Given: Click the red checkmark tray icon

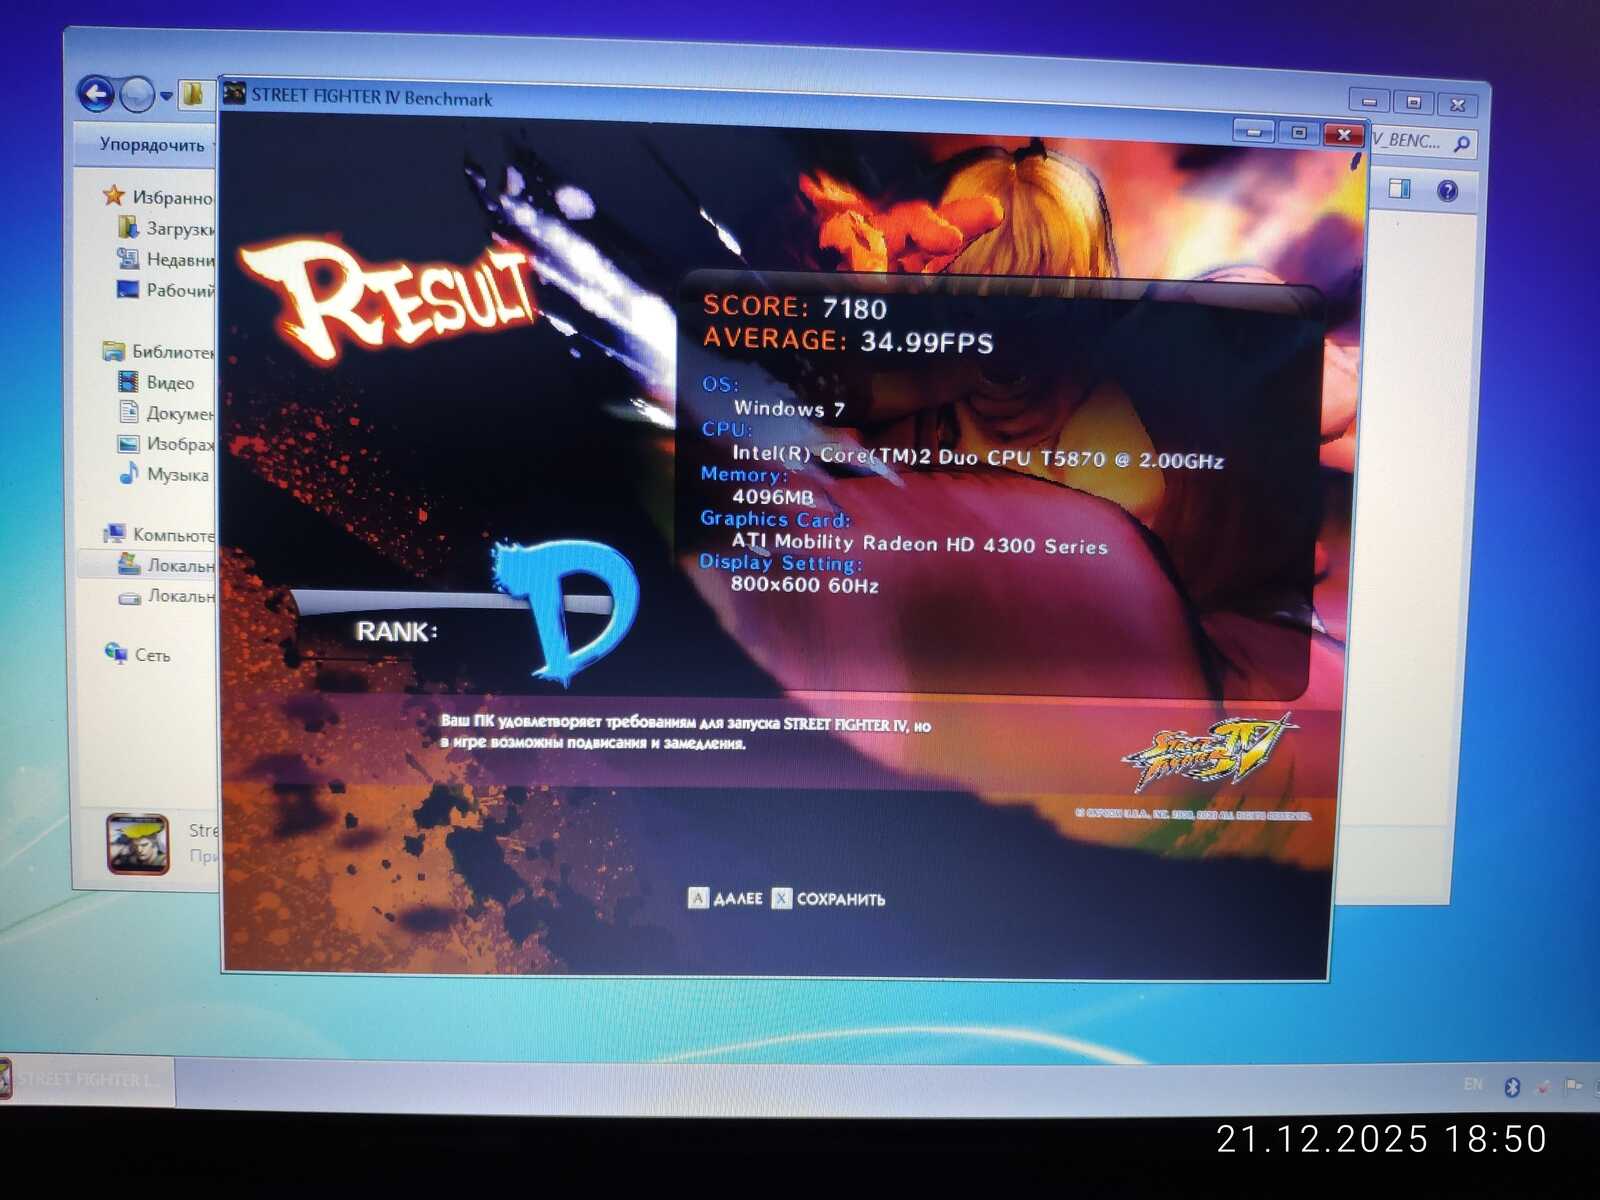Looking at the screenshot, I should (1543, 1086).
